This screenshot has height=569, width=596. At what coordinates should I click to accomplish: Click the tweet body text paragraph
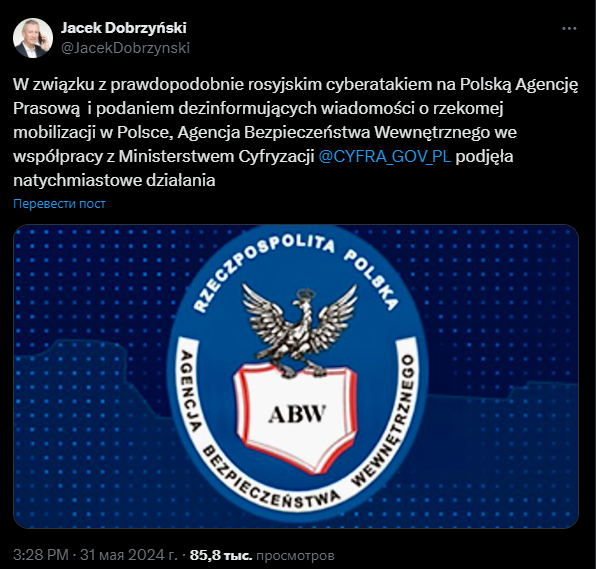point(296,132)
